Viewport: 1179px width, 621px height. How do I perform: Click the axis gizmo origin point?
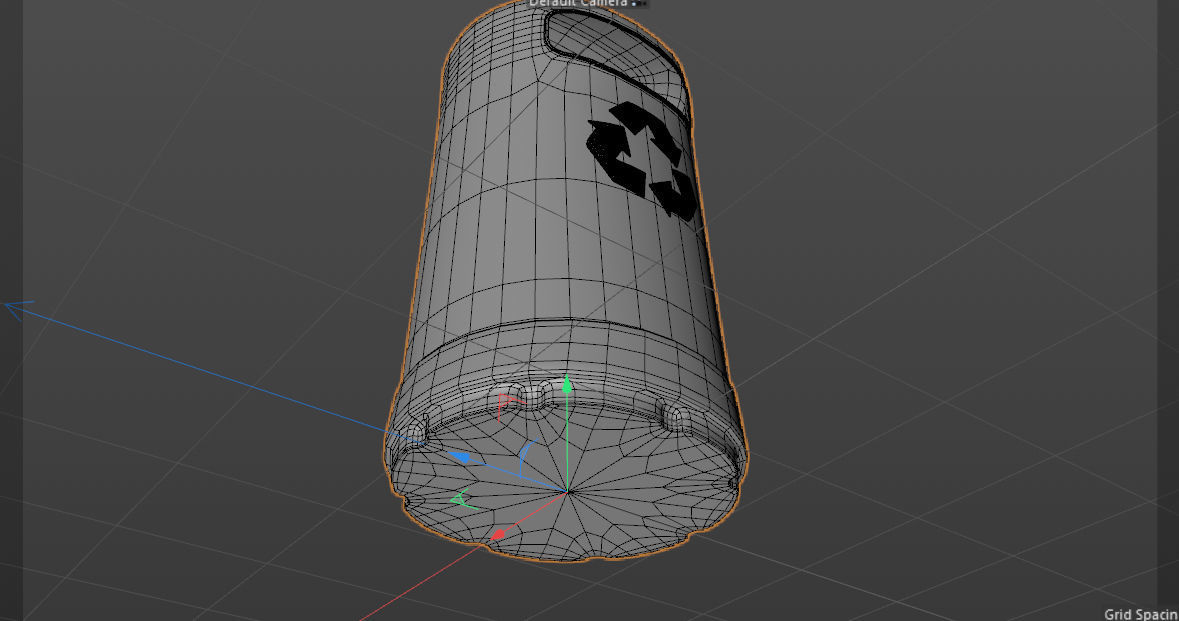(x=567, y=492)
